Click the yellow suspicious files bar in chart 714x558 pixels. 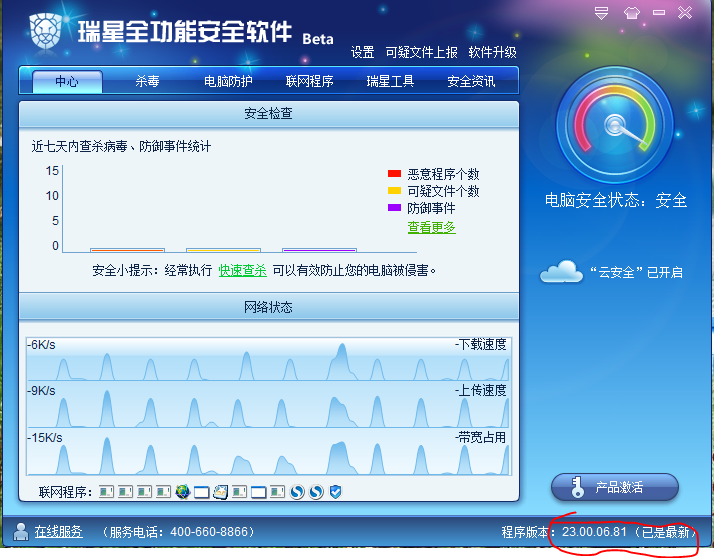point(224,250)
